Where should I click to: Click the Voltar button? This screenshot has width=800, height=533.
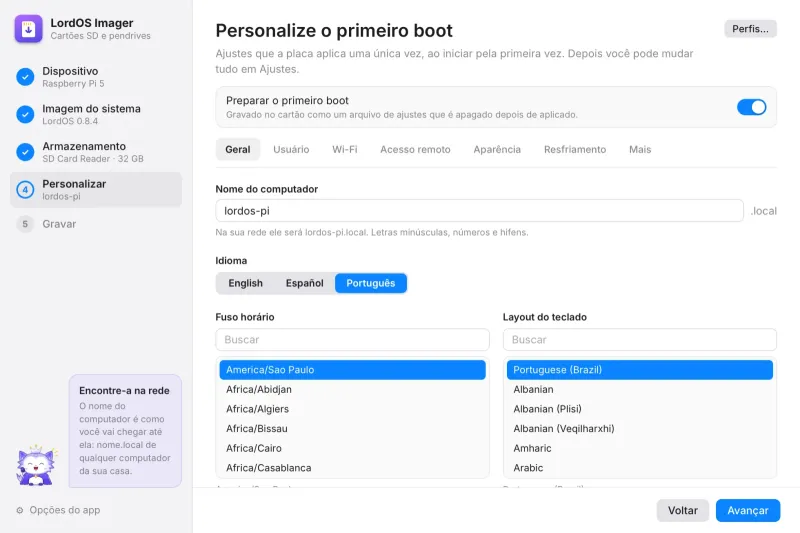pyautogui.click(x=683, y=511)
